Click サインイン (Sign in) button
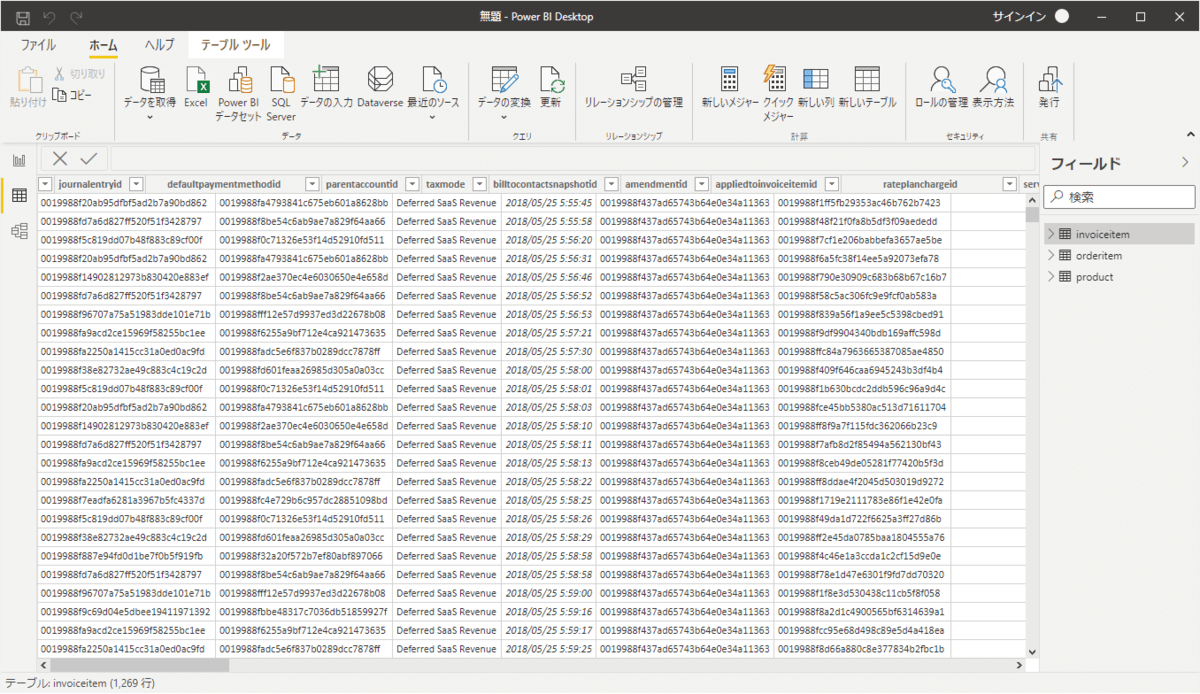This screenshot has width=1200, height=694. coord(1018,17)
